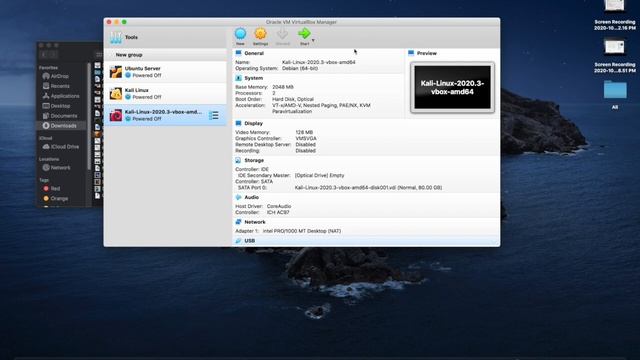Open the Network section header
Image resolution: width=640 pixels, height=360 pixels.
click(x=255, y=222)
